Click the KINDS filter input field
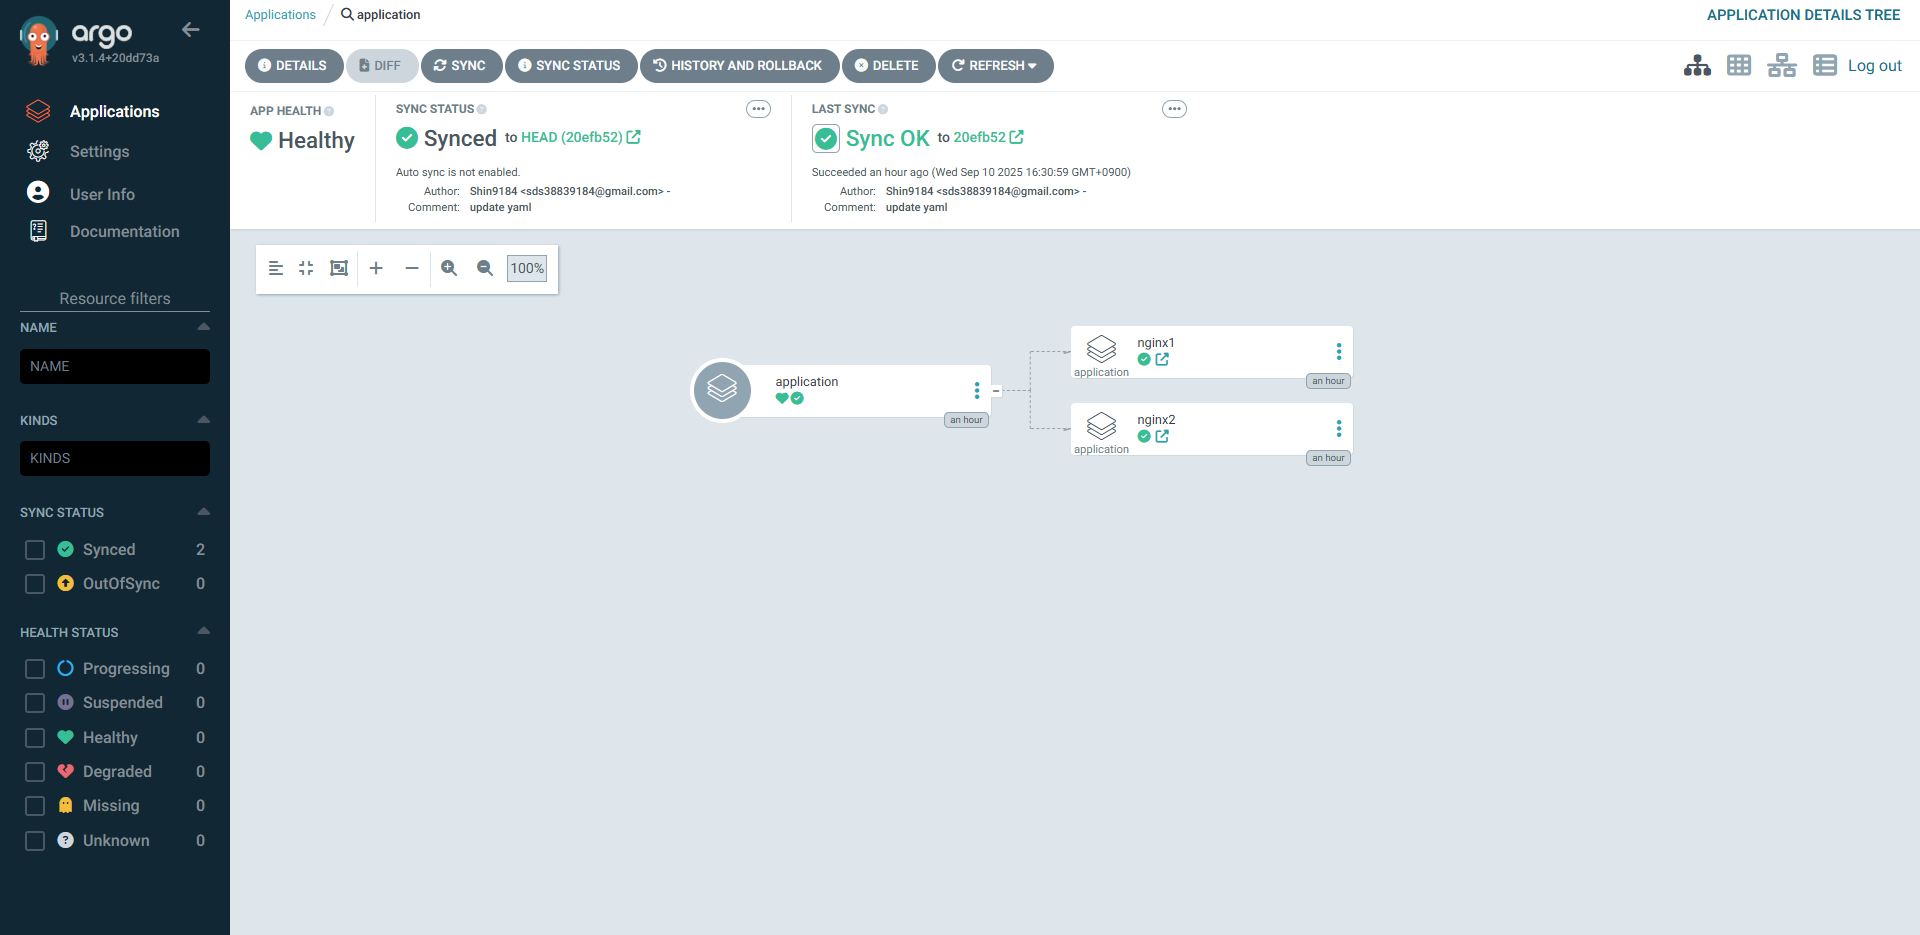Image resolution: width=1920 pixels, height=935 pixels. [115, 458]
